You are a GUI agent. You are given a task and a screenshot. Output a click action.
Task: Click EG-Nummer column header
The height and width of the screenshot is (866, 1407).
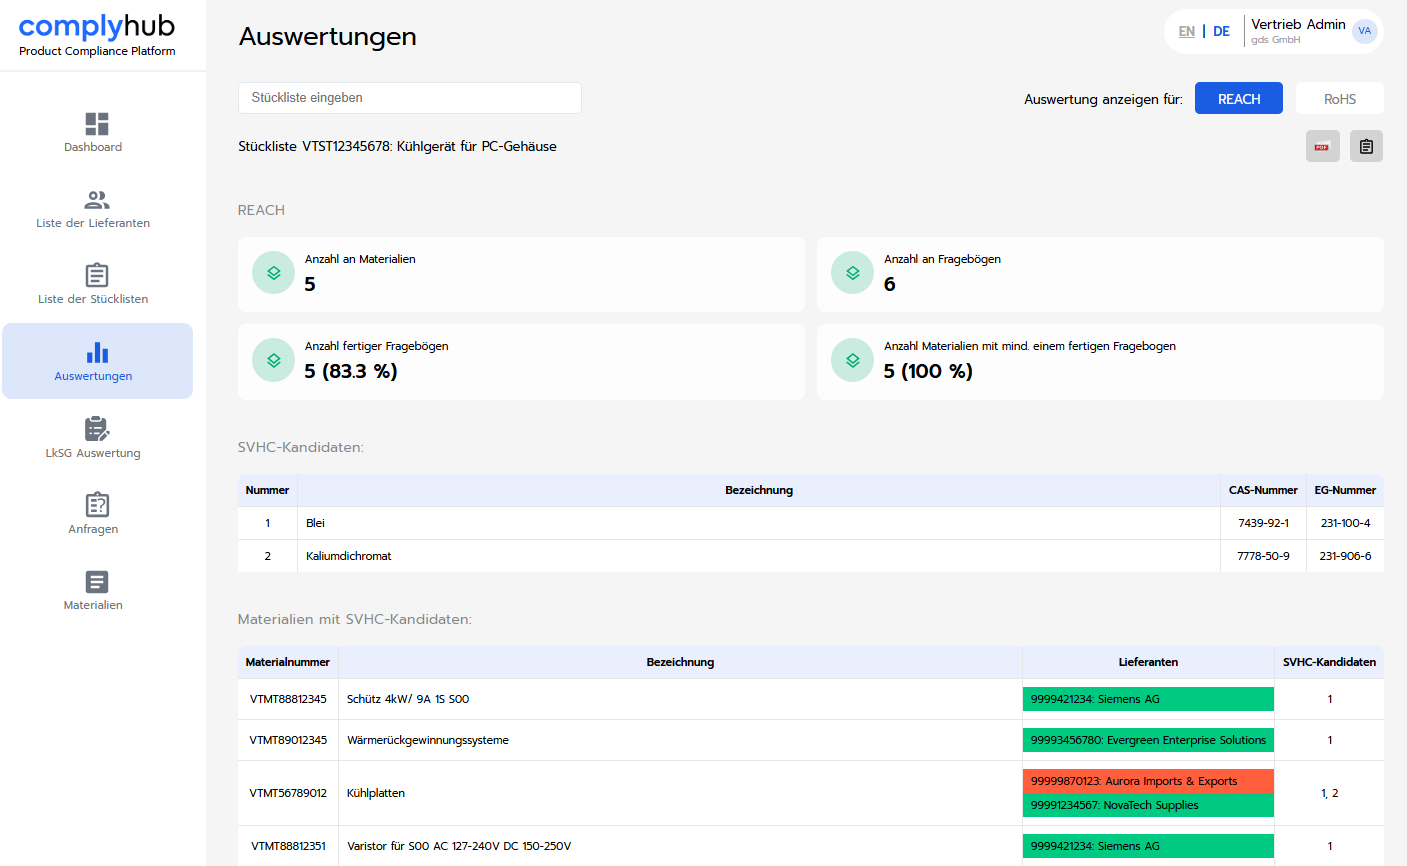click(x=1345, y=490)
